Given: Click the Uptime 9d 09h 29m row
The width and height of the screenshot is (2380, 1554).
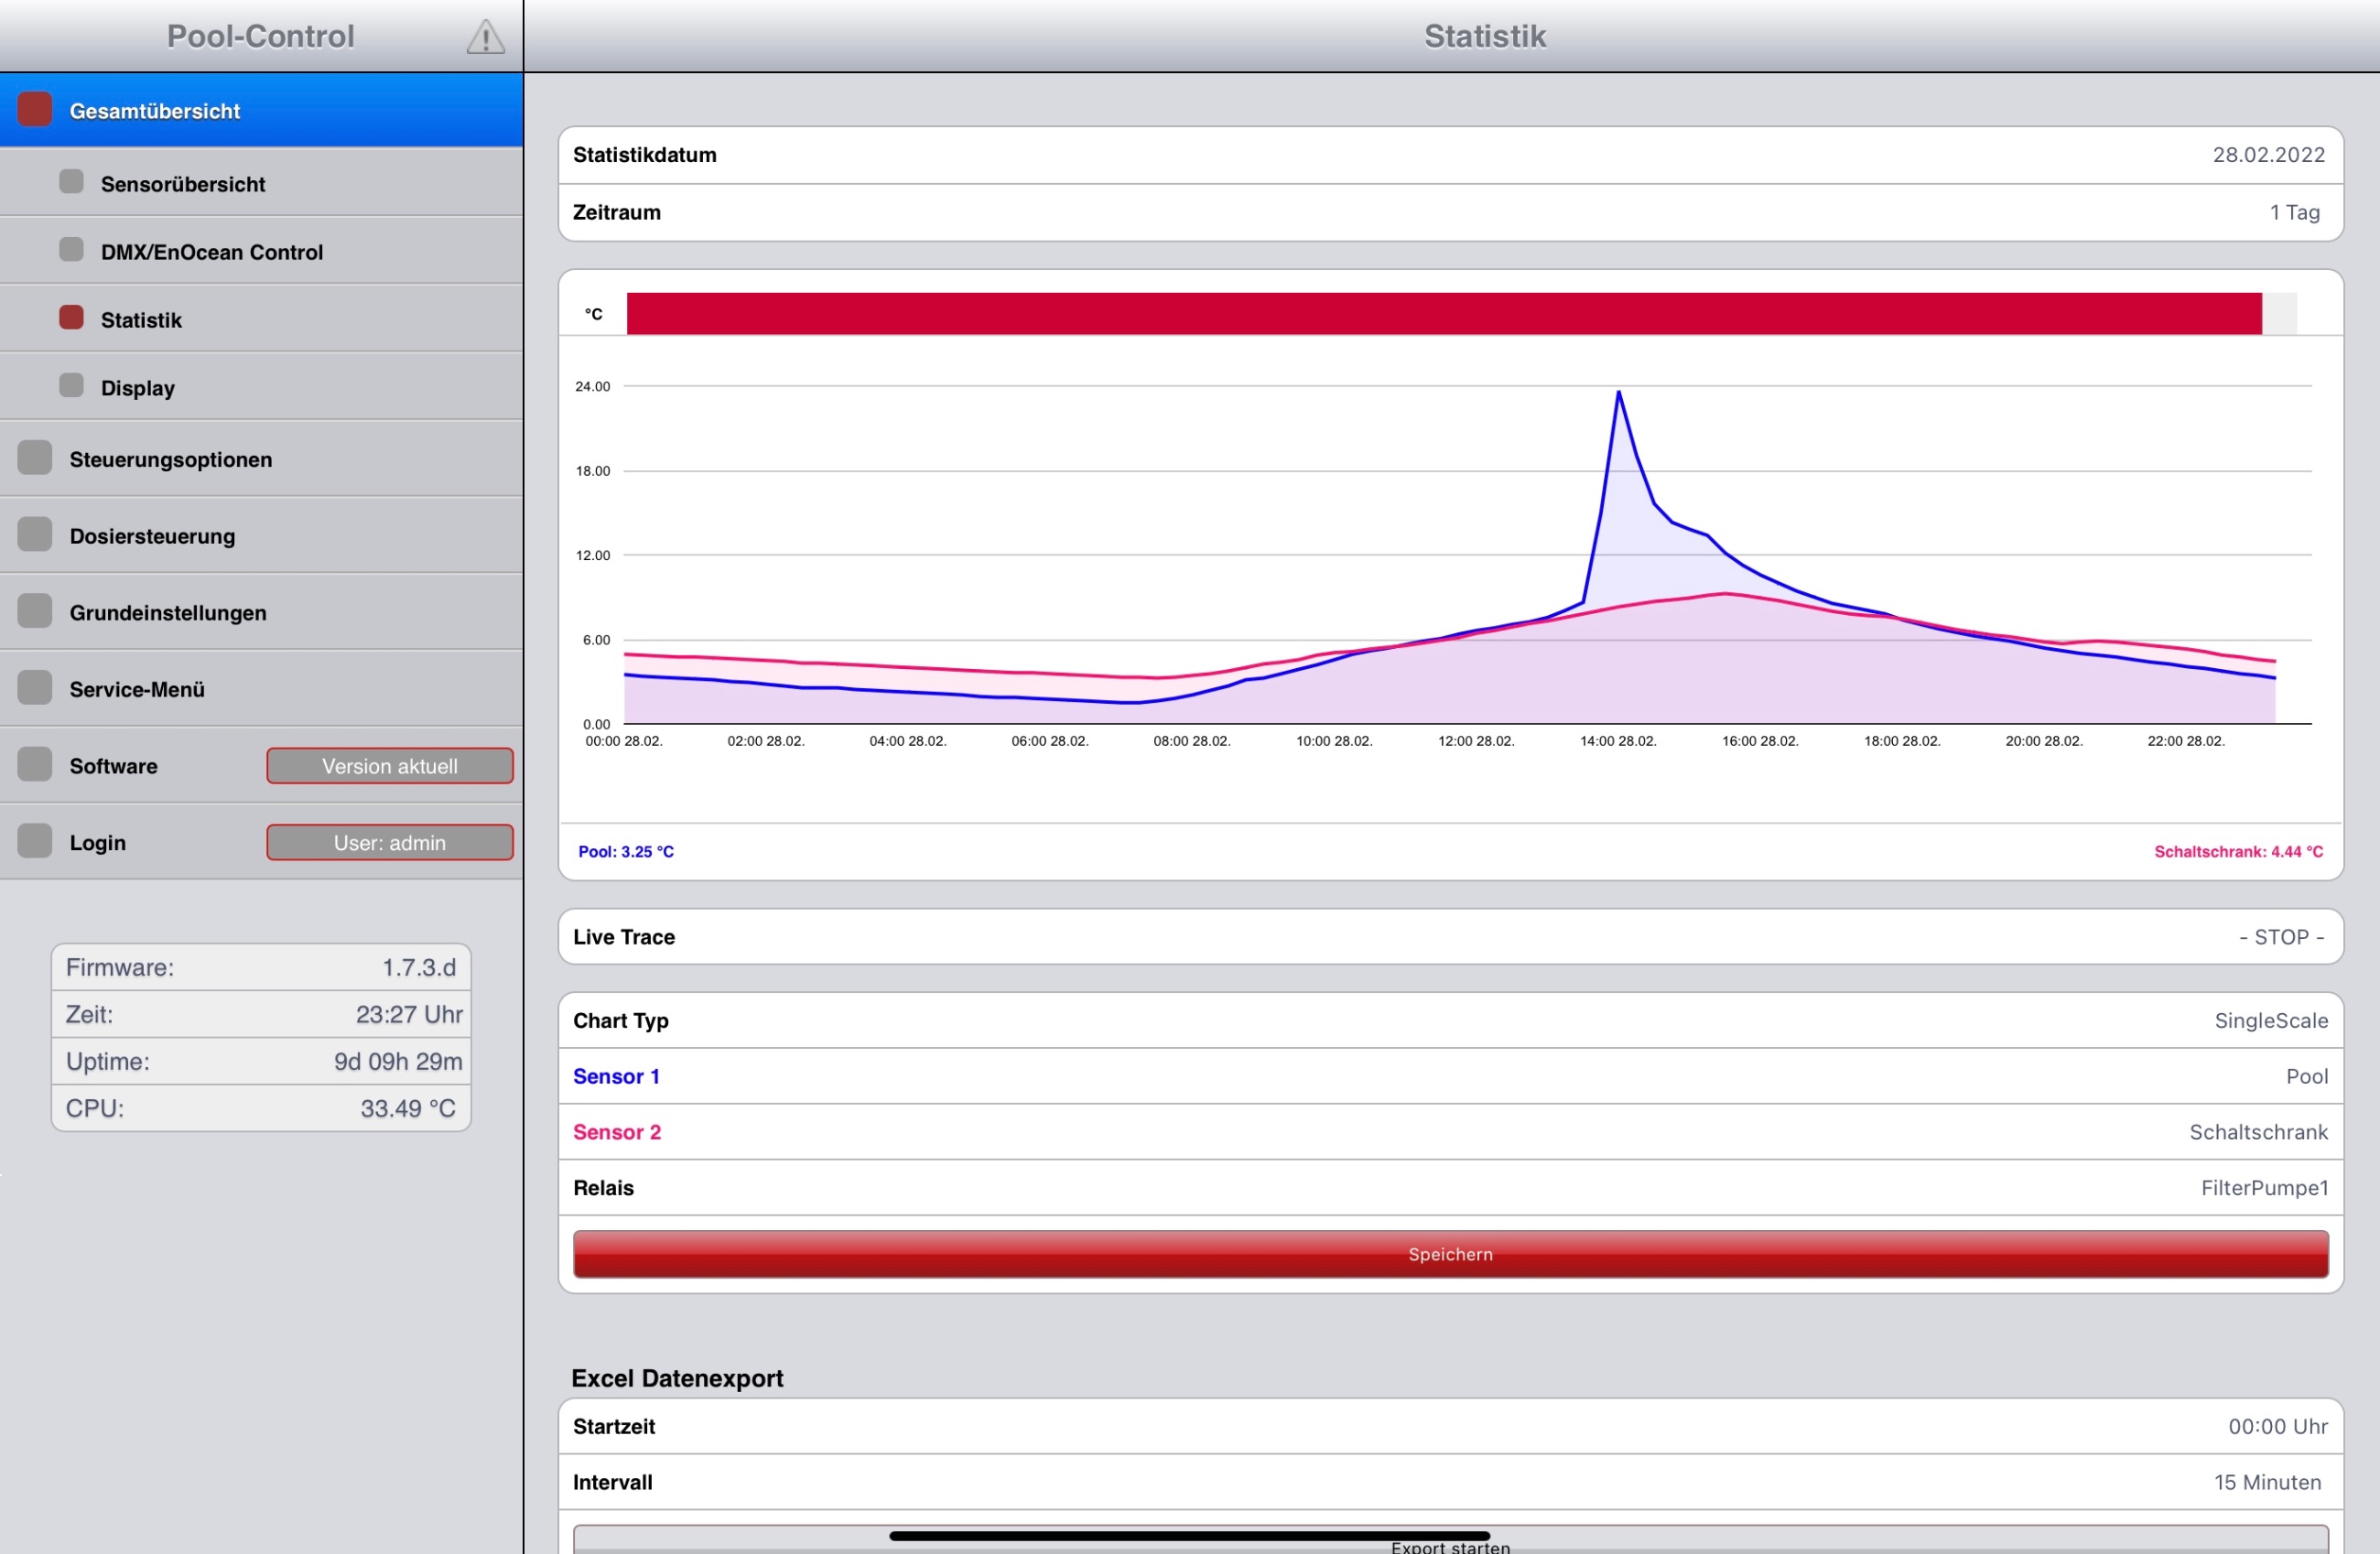Looking at the screenshot, I should 261,1062.
